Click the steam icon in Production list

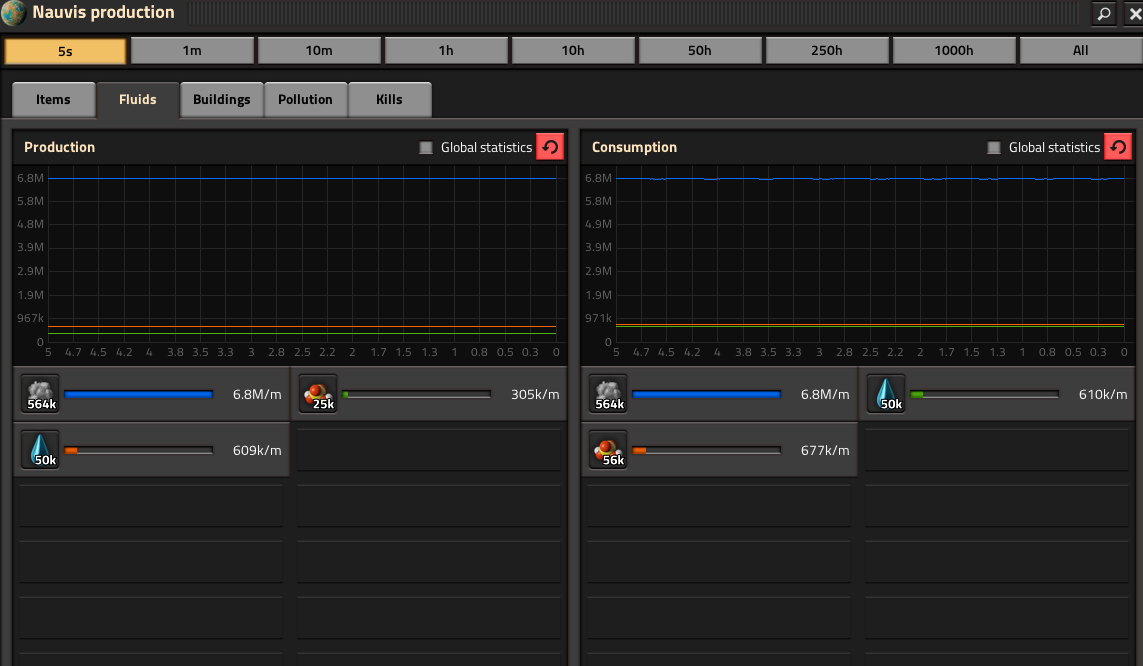tap(40, 394)
